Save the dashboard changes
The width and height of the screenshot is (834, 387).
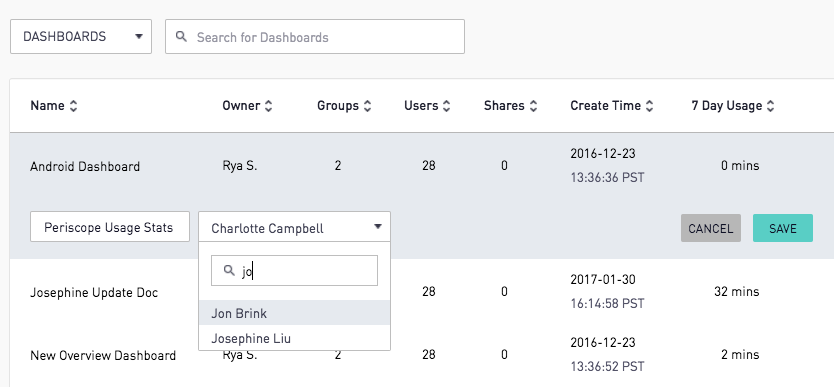click(782, 228)
